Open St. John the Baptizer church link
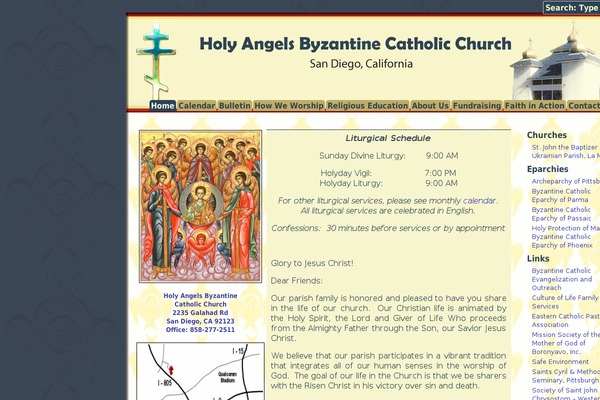Screen dimensions: 600x400 pyautogui.click(x=566, y=152)
